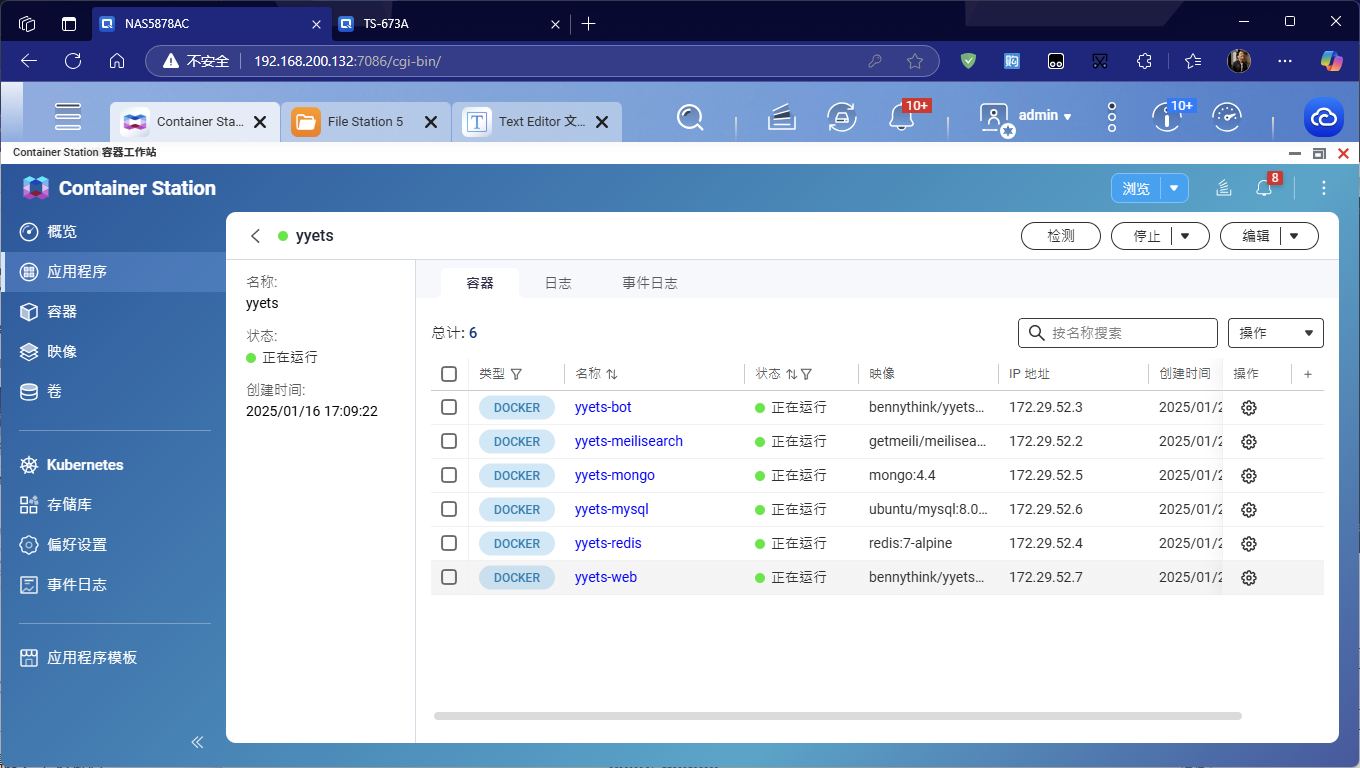Open the QTS dashboard gauge icon
Viewport: 1360px width, 768px height.
pos(1227,118)
